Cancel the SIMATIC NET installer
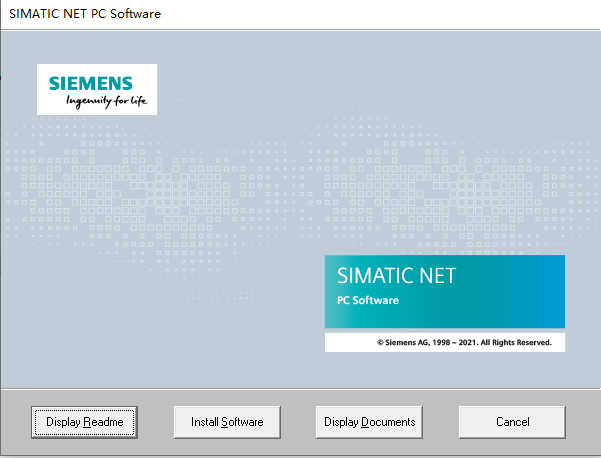Image resolution: width=601 pixels, height=458 pixels. pos(512,422)
